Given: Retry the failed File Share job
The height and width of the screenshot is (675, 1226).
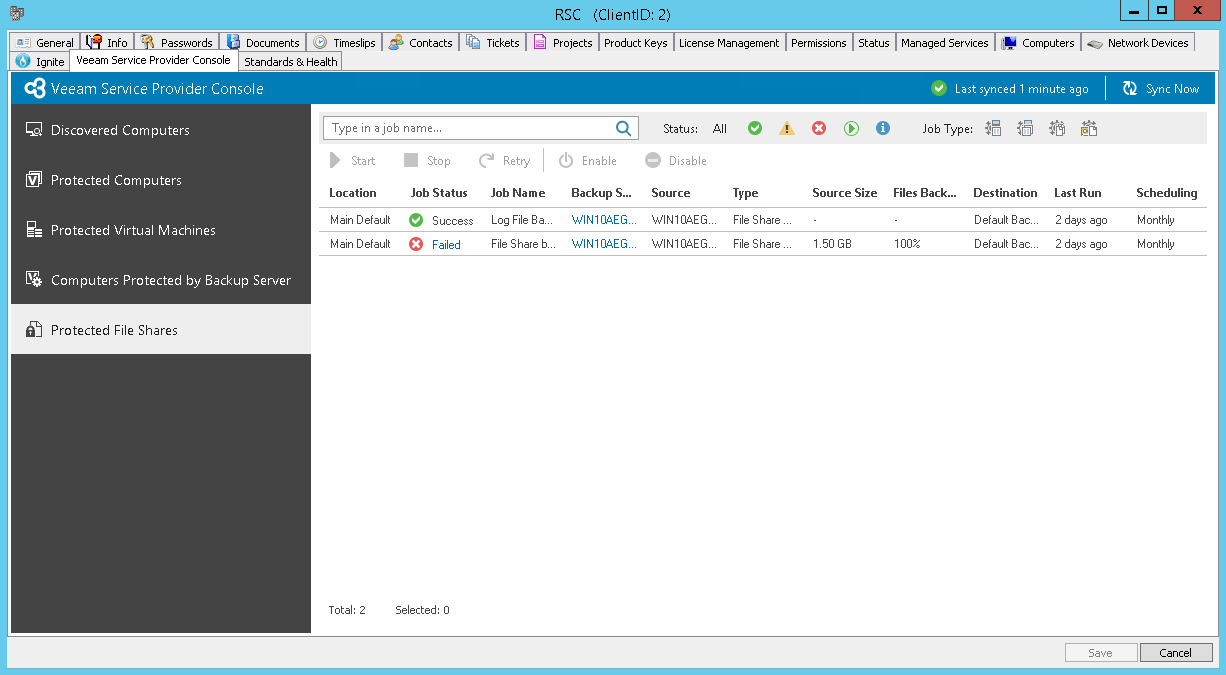Looking at the screenshot, I should click(505, 160).
